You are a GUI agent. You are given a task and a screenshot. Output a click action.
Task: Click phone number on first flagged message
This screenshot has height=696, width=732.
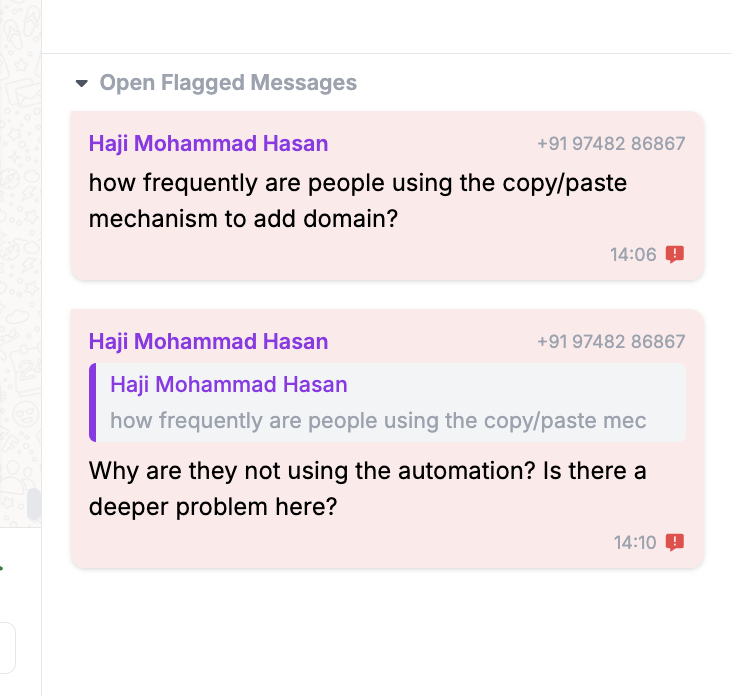[611, 144]
